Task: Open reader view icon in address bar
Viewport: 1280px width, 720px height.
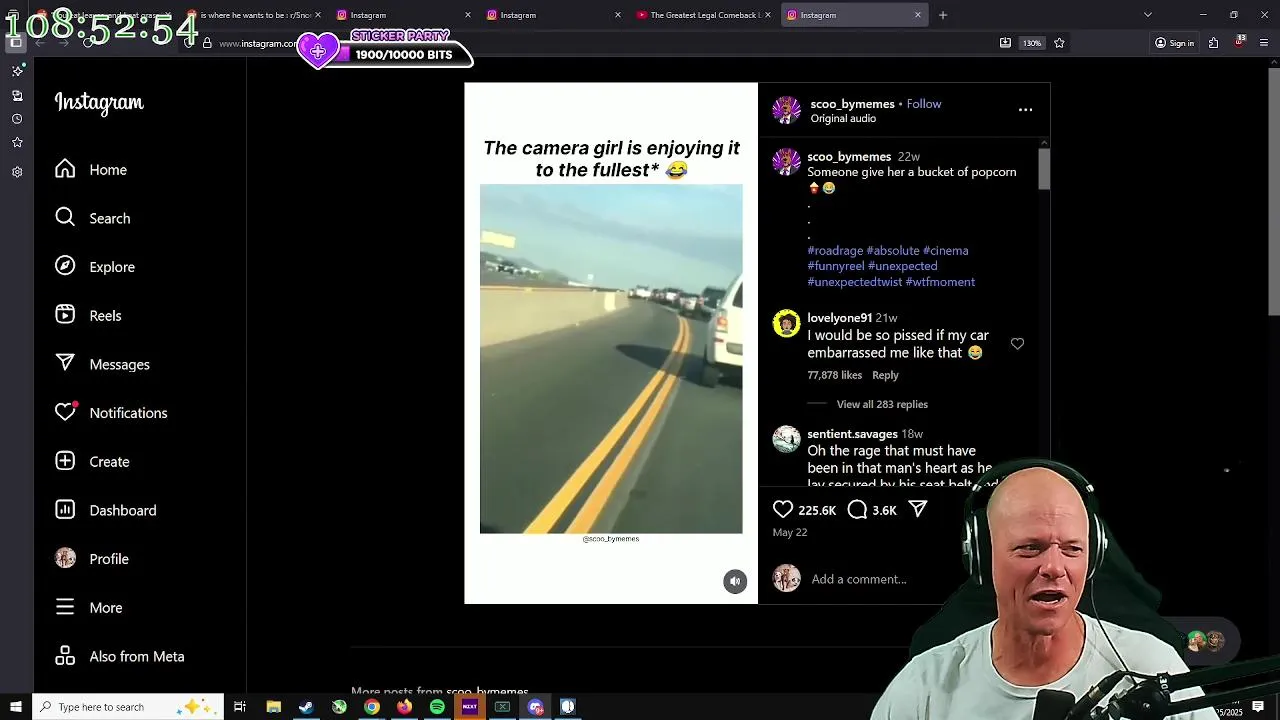Action: point(1005,43)
